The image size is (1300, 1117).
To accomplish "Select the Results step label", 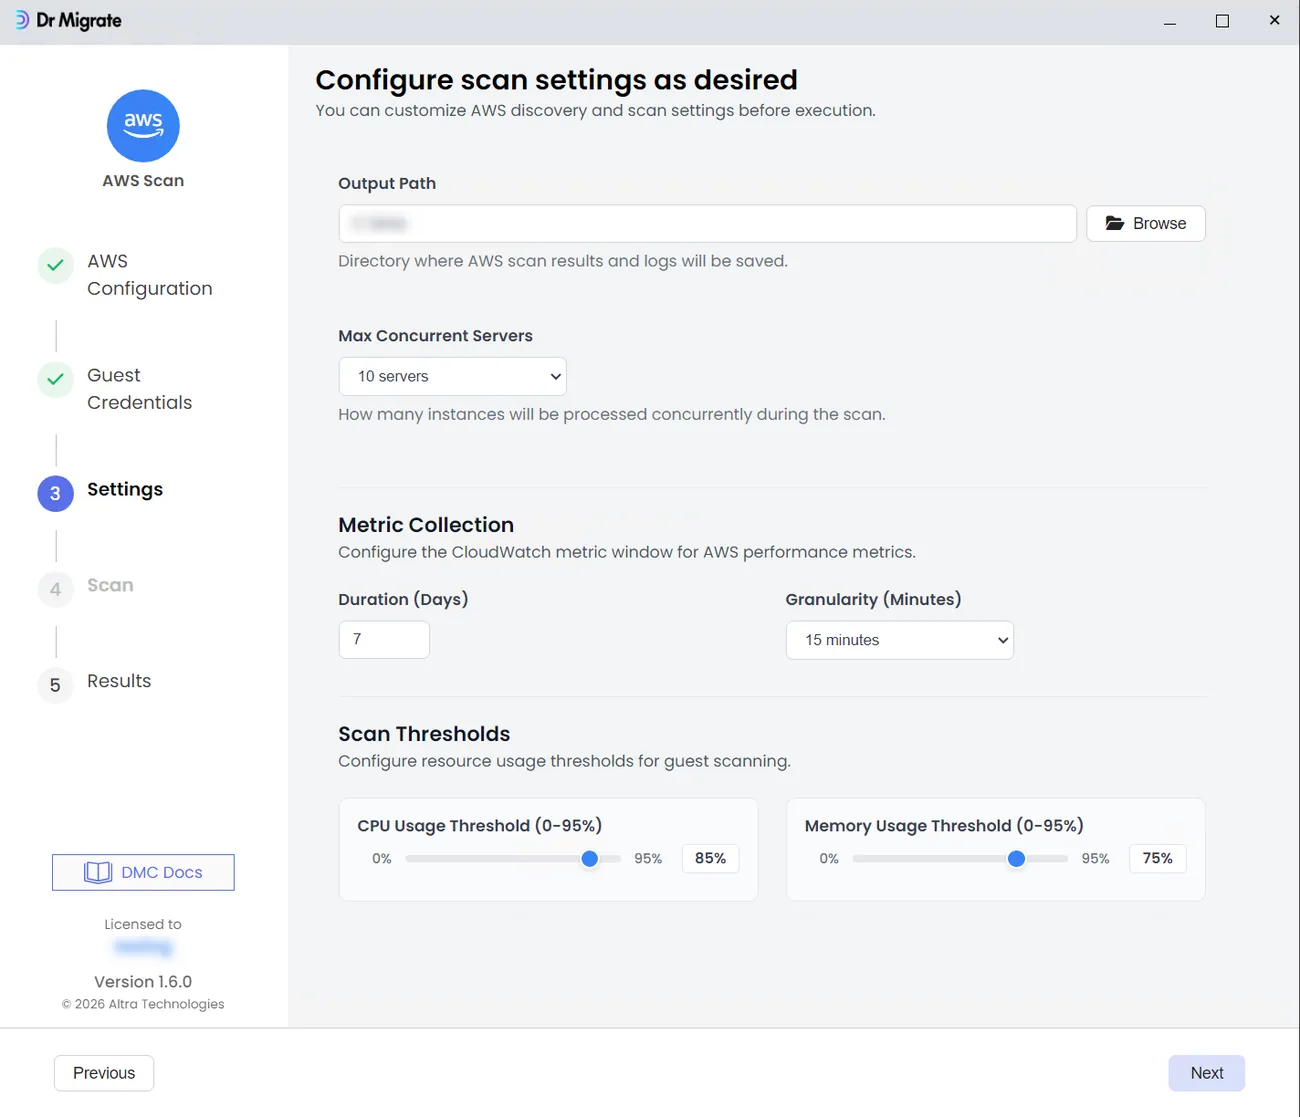I will coord(119,681).
